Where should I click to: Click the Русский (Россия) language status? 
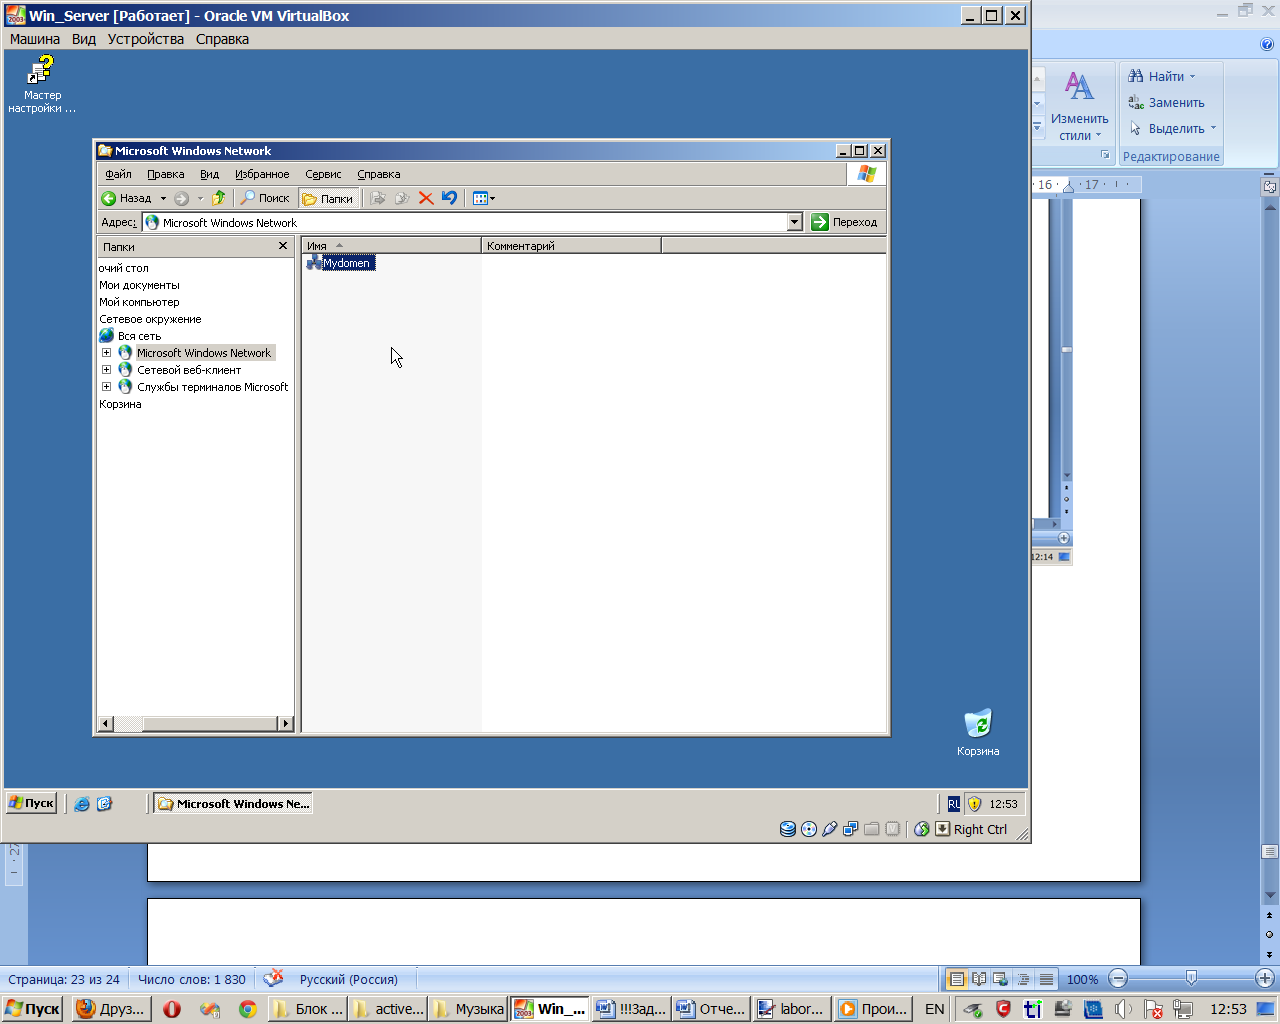(x=349, y=979)
